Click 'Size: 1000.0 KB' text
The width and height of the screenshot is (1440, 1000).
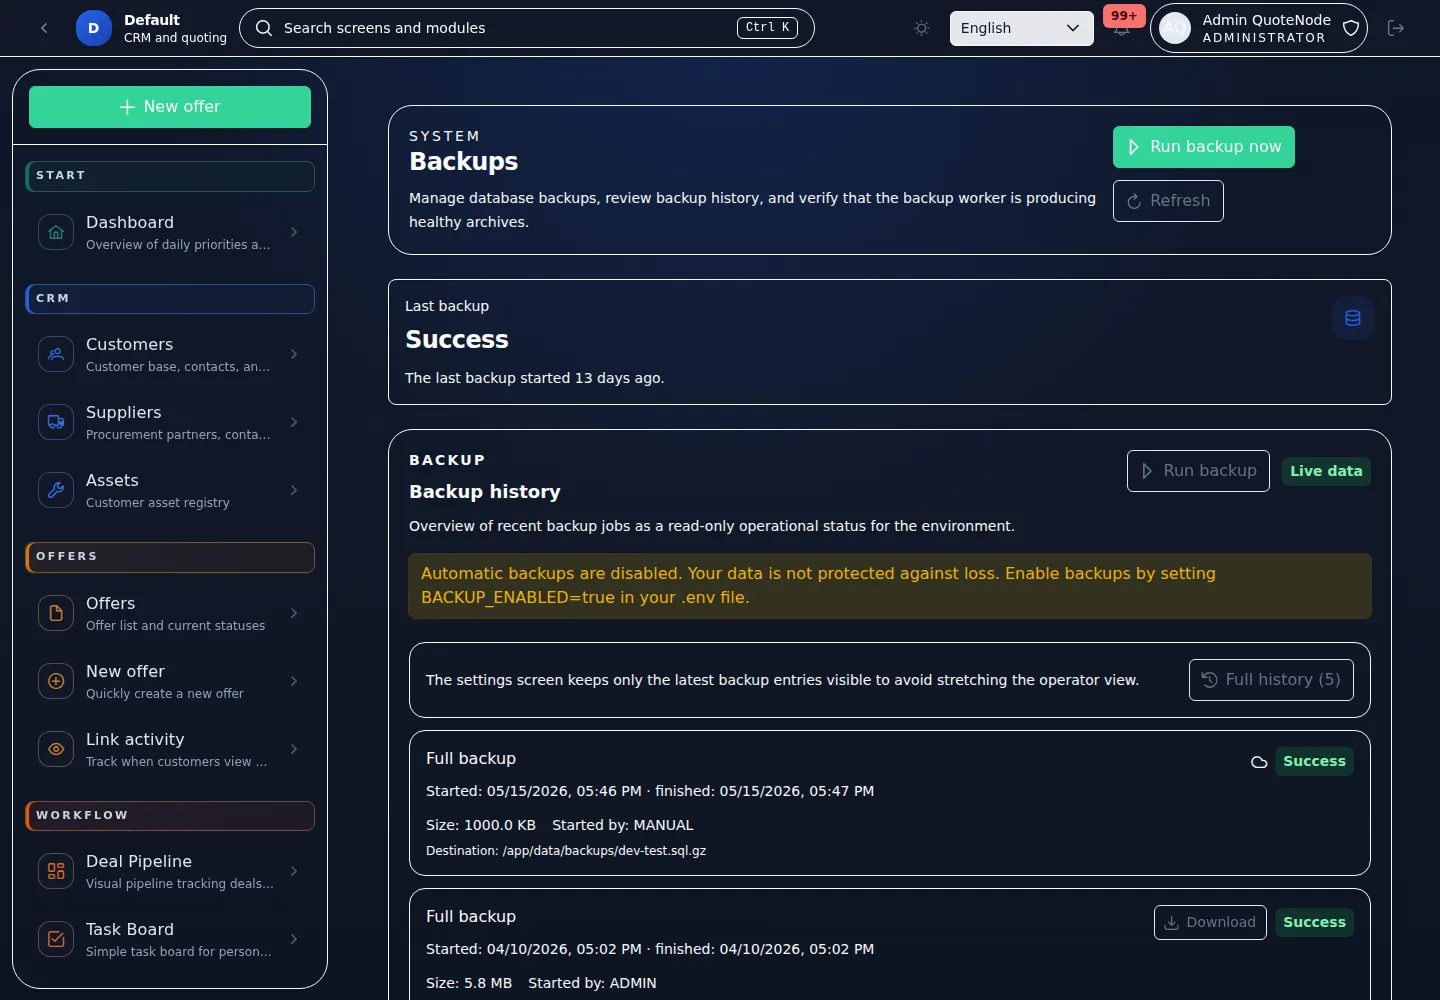pos(481,825)
